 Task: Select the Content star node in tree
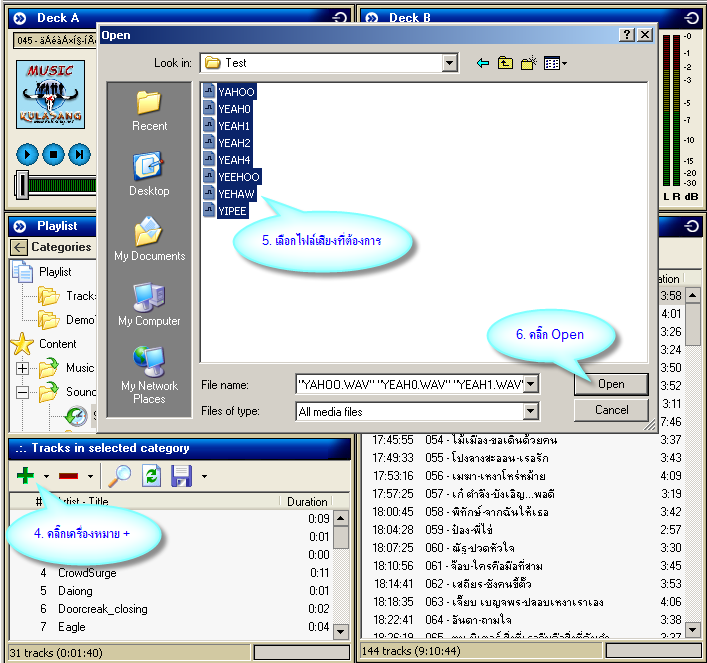coord(58,344)
